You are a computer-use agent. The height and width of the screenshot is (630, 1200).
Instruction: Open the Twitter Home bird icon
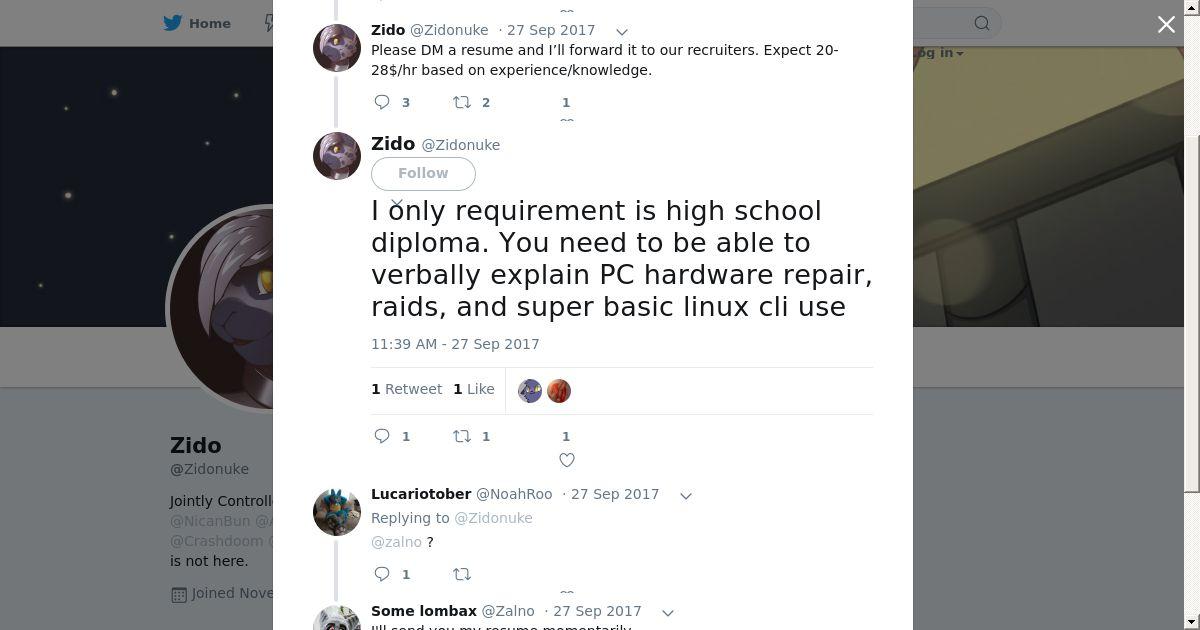point(173,23)
